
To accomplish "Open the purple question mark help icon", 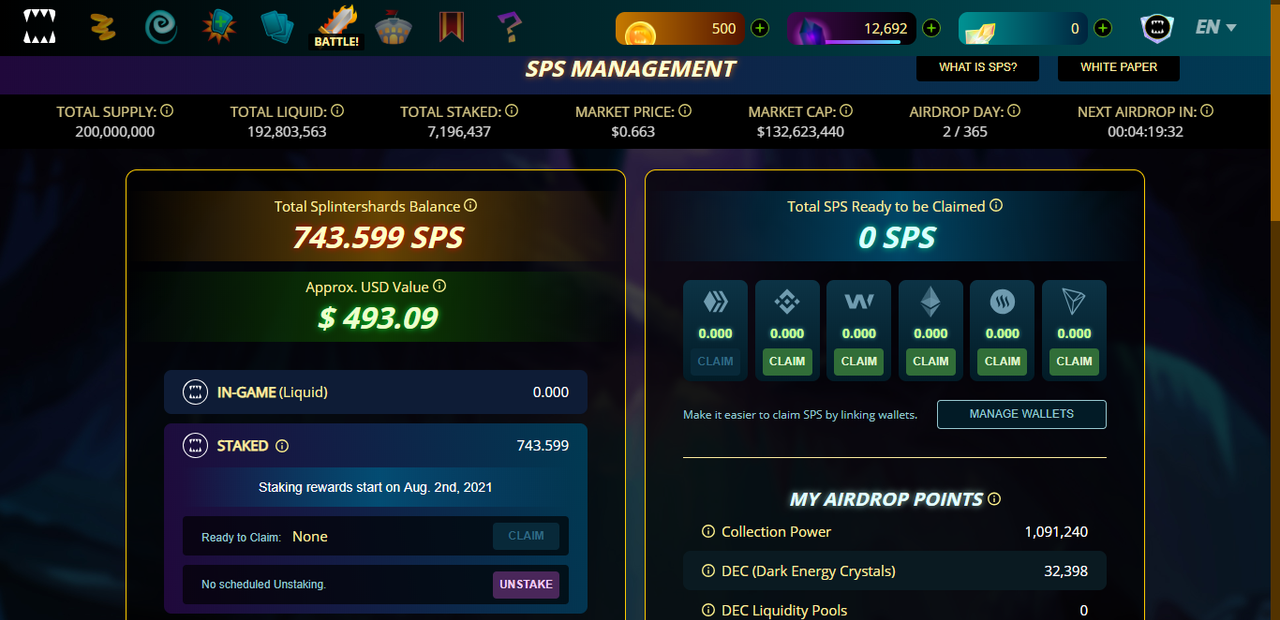I will coord(509,28).
